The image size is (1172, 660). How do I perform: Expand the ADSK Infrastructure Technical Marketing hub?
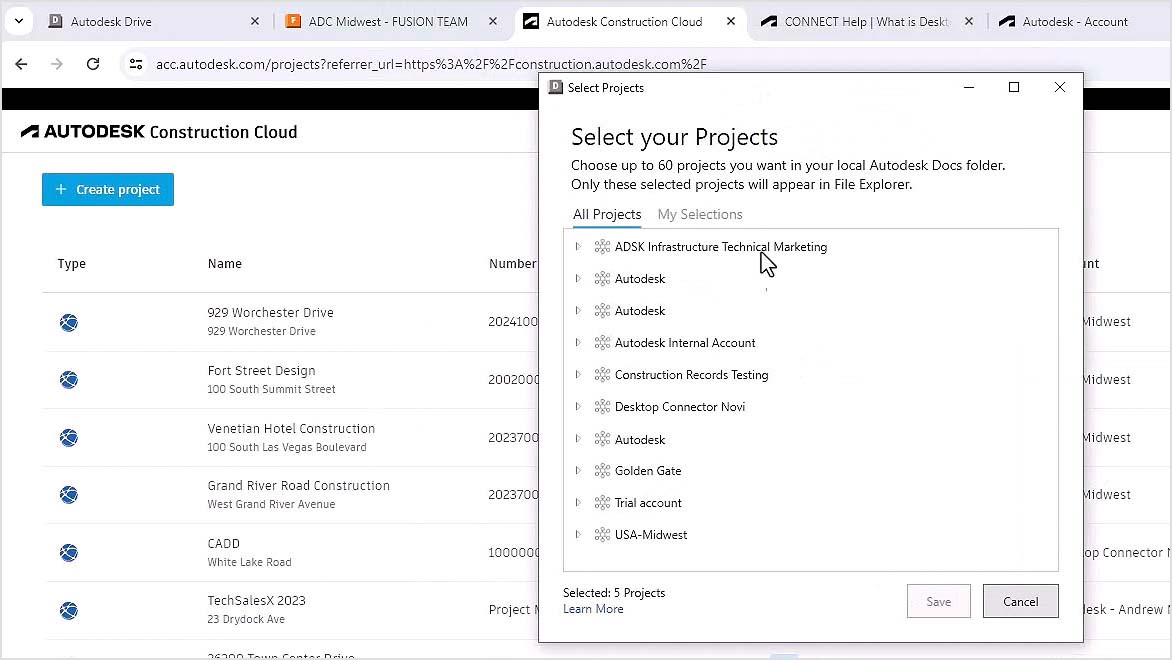coord(578,247)
